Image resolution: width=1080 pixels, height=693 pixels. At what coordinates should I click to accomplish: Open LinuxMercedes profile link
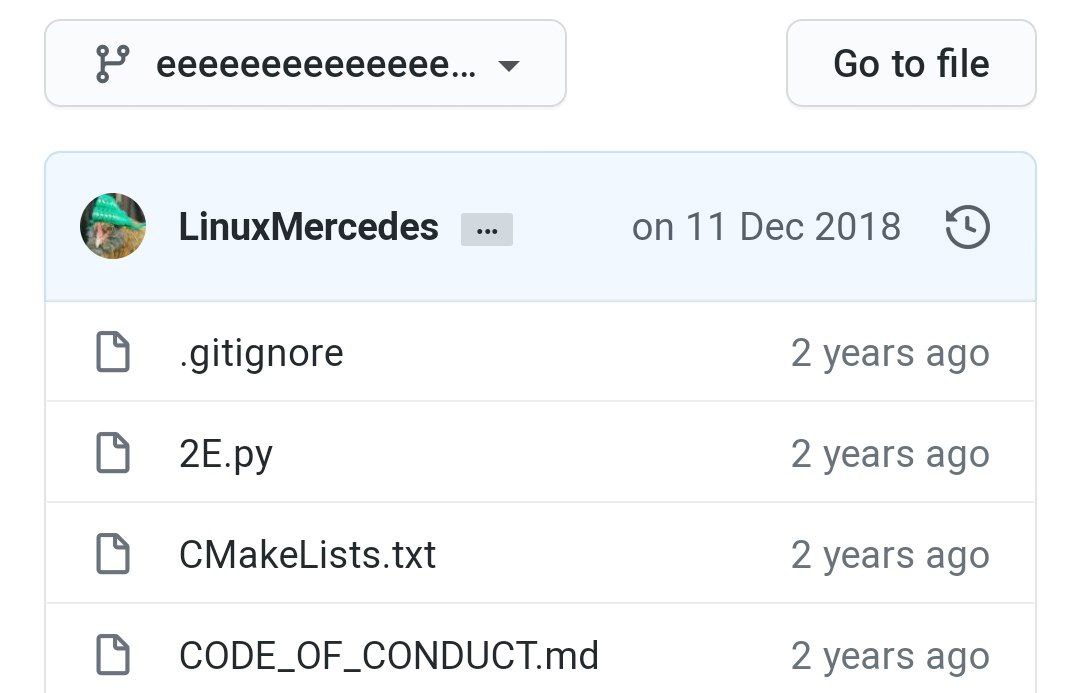coord(309,227)
